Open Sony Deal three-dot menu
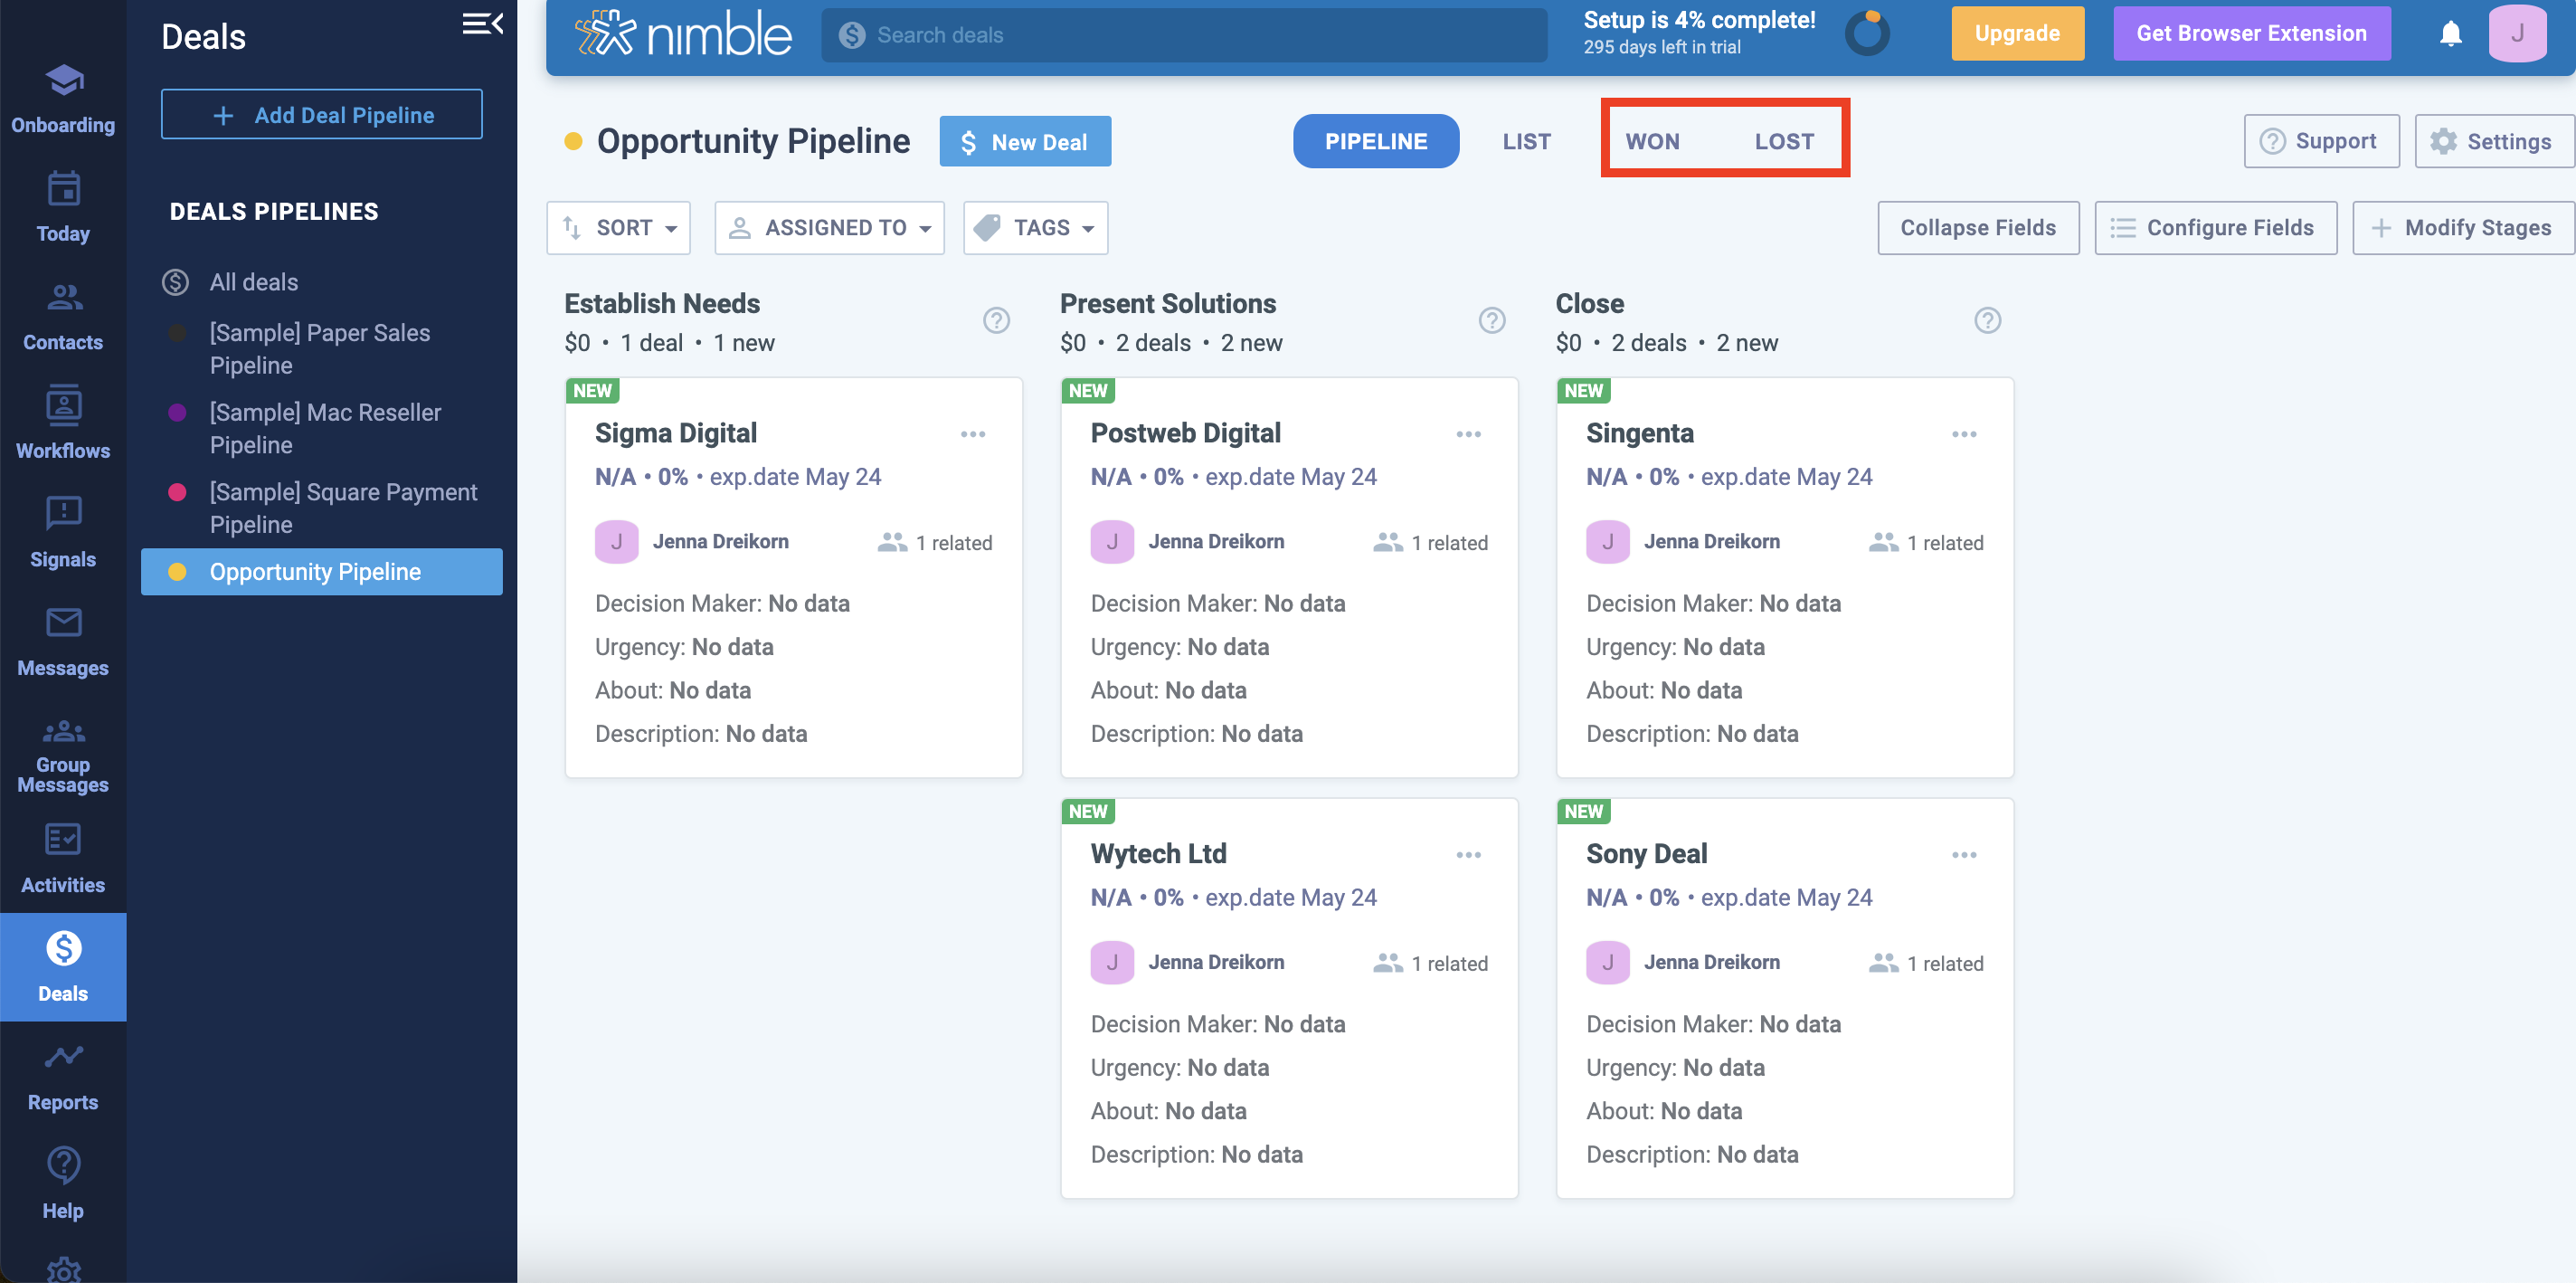Viewport: 2576px width, 1283px height. (1963, 855)
